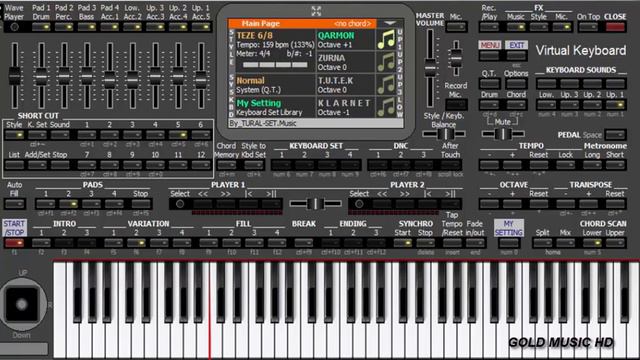The image size is (640, 360).
Task: Open the Options button
Action: (516, 84)
